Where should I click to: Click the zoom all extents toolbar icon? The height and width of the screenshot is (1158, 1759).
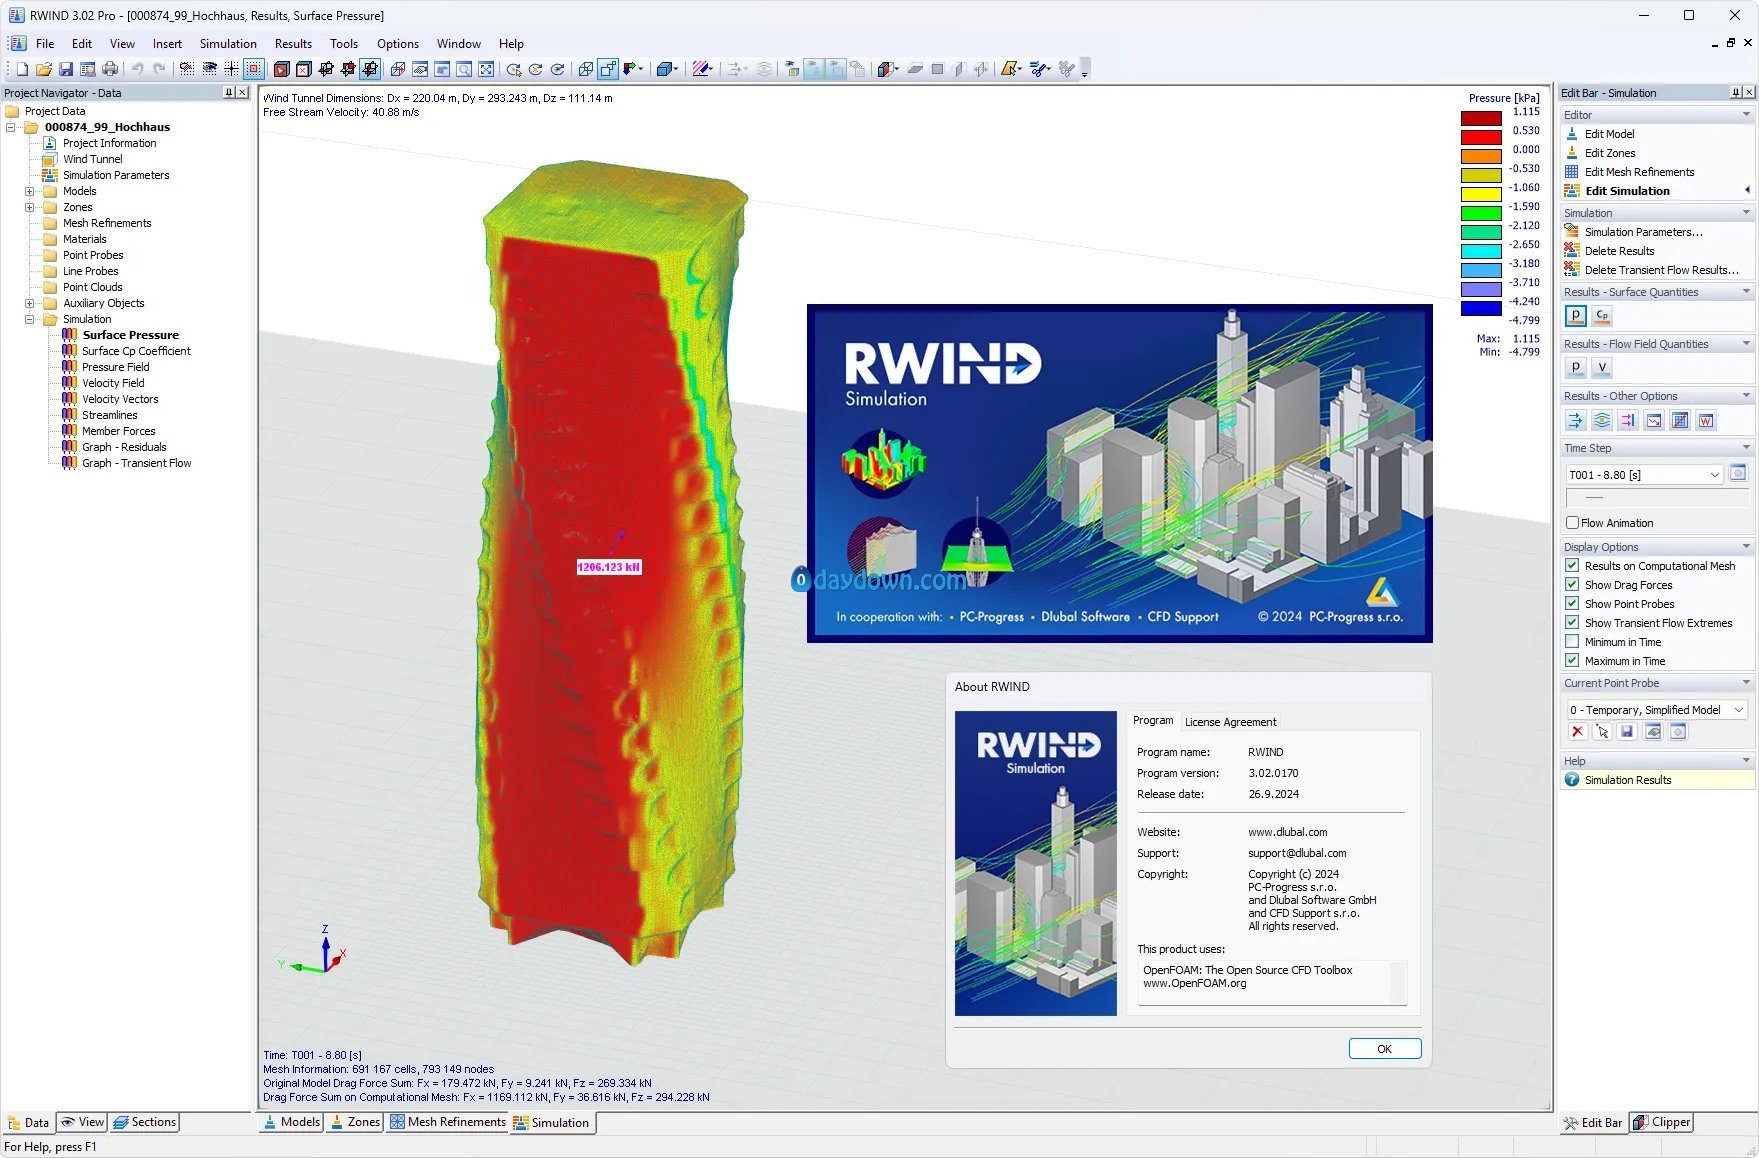point(486,69)
